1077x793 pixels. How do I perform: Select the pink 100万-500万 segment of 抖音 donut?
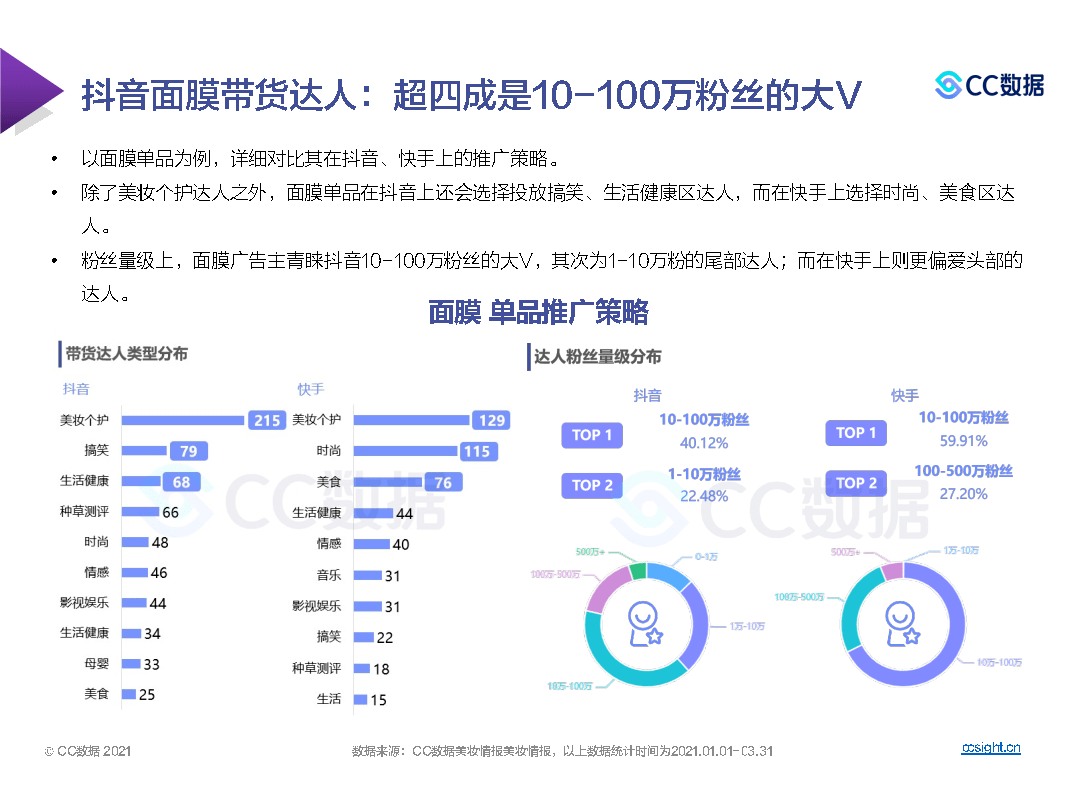pyautogui.click(x=606, y=588)
